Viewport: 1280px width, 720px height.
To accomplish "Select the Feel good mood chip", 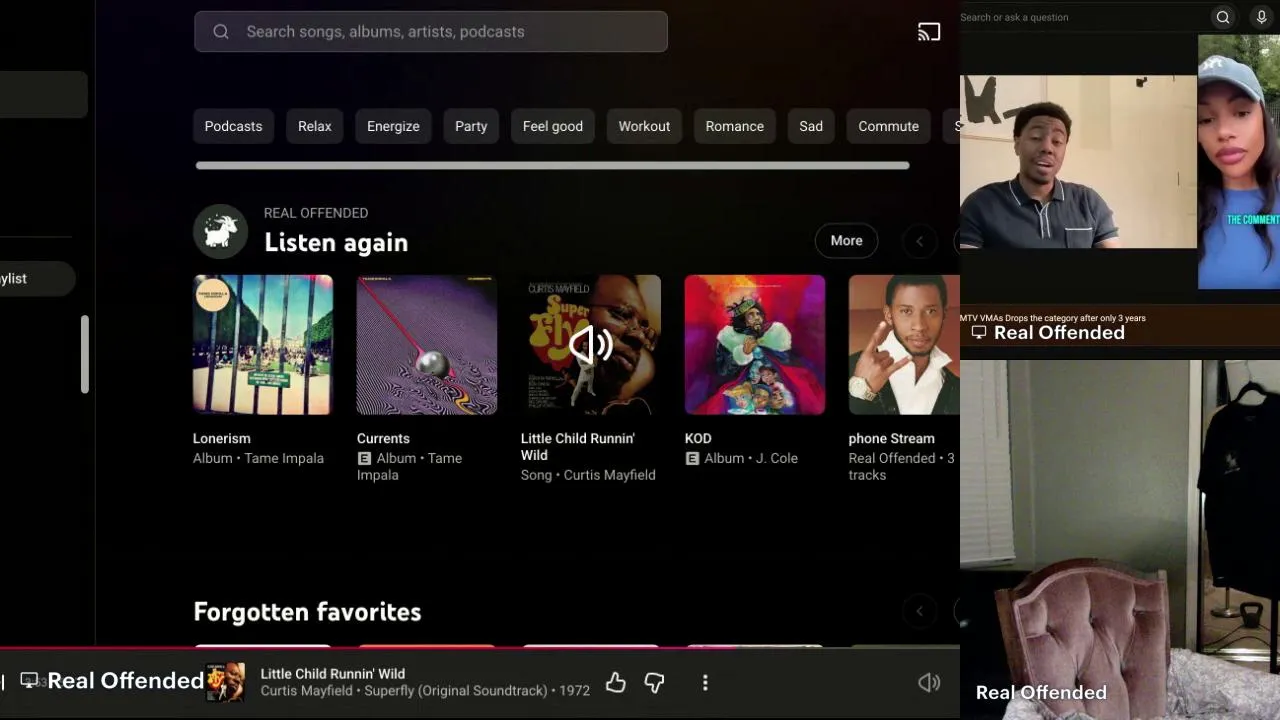I will point(553,126).
